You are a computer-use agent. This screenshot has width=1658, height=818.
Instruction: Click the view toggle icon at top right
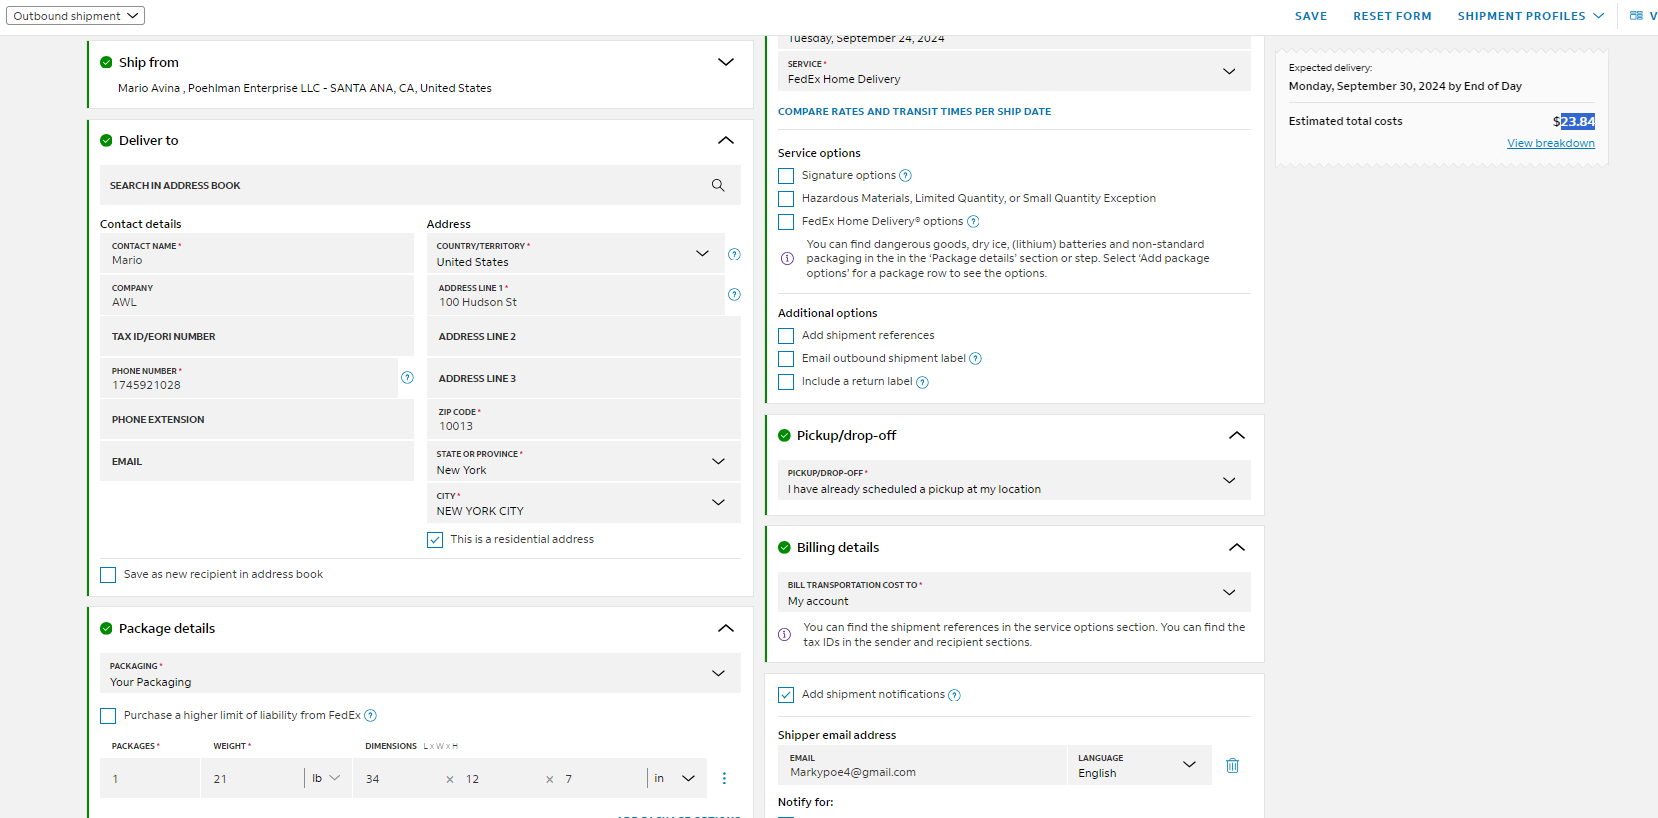1636,16
